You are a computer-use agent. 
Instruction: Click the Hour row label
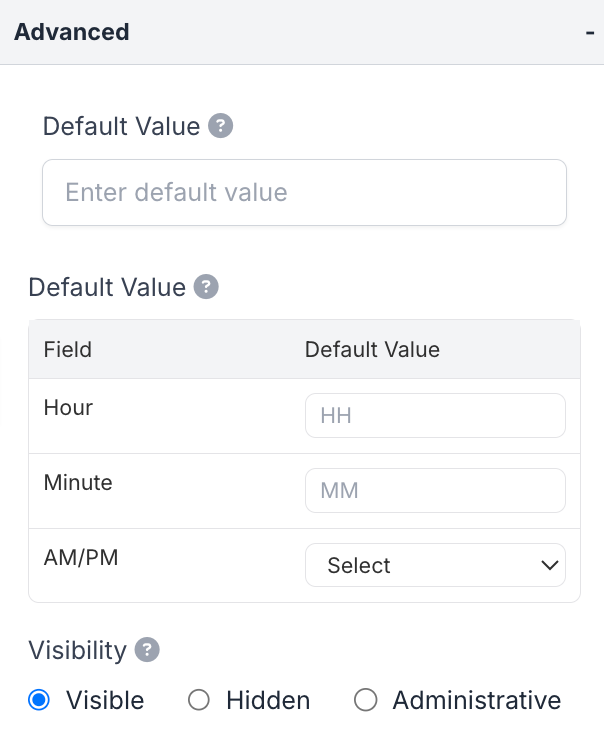[x=68, y=408]
